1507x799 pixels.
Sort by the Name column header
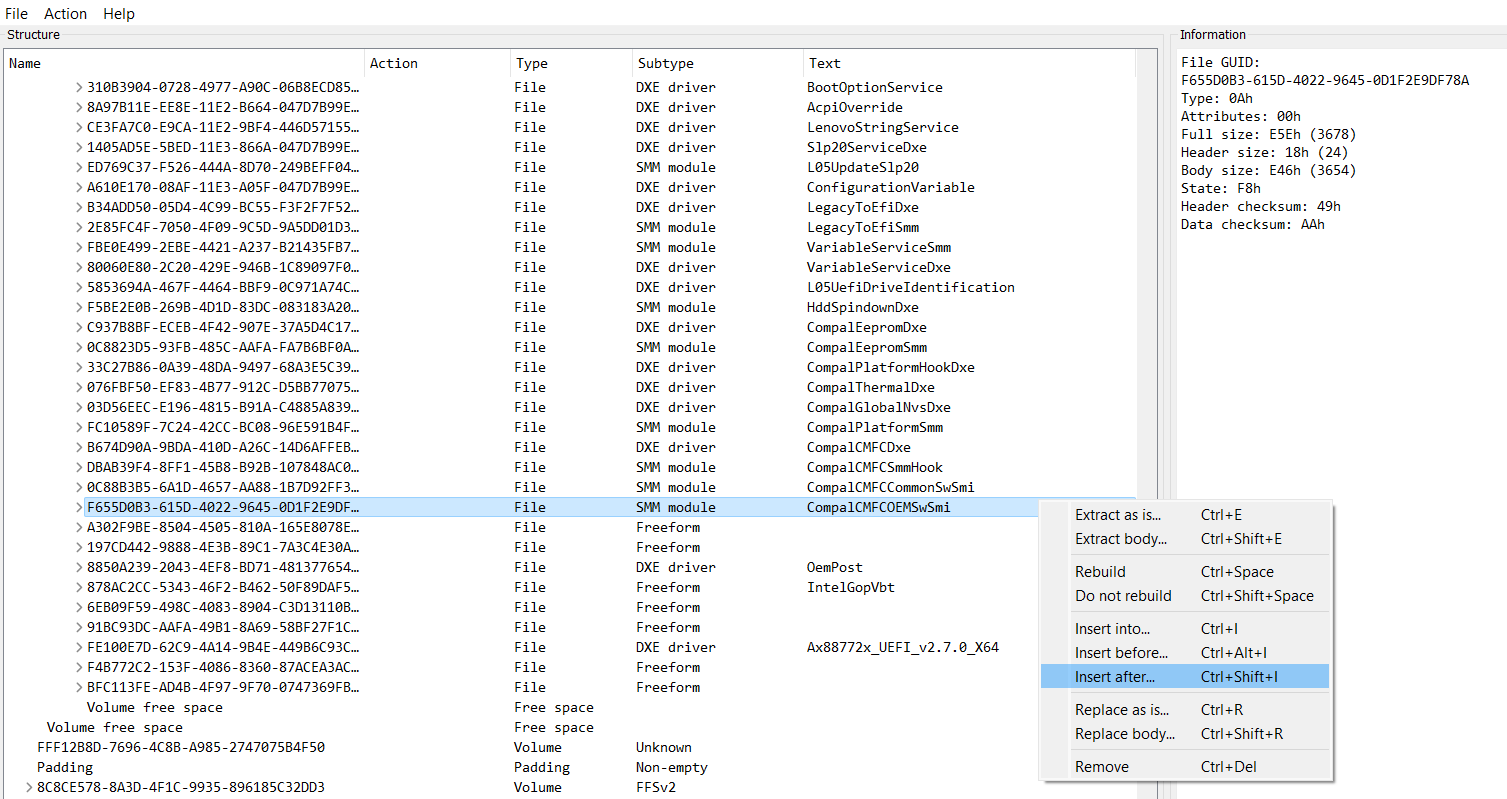185,63
